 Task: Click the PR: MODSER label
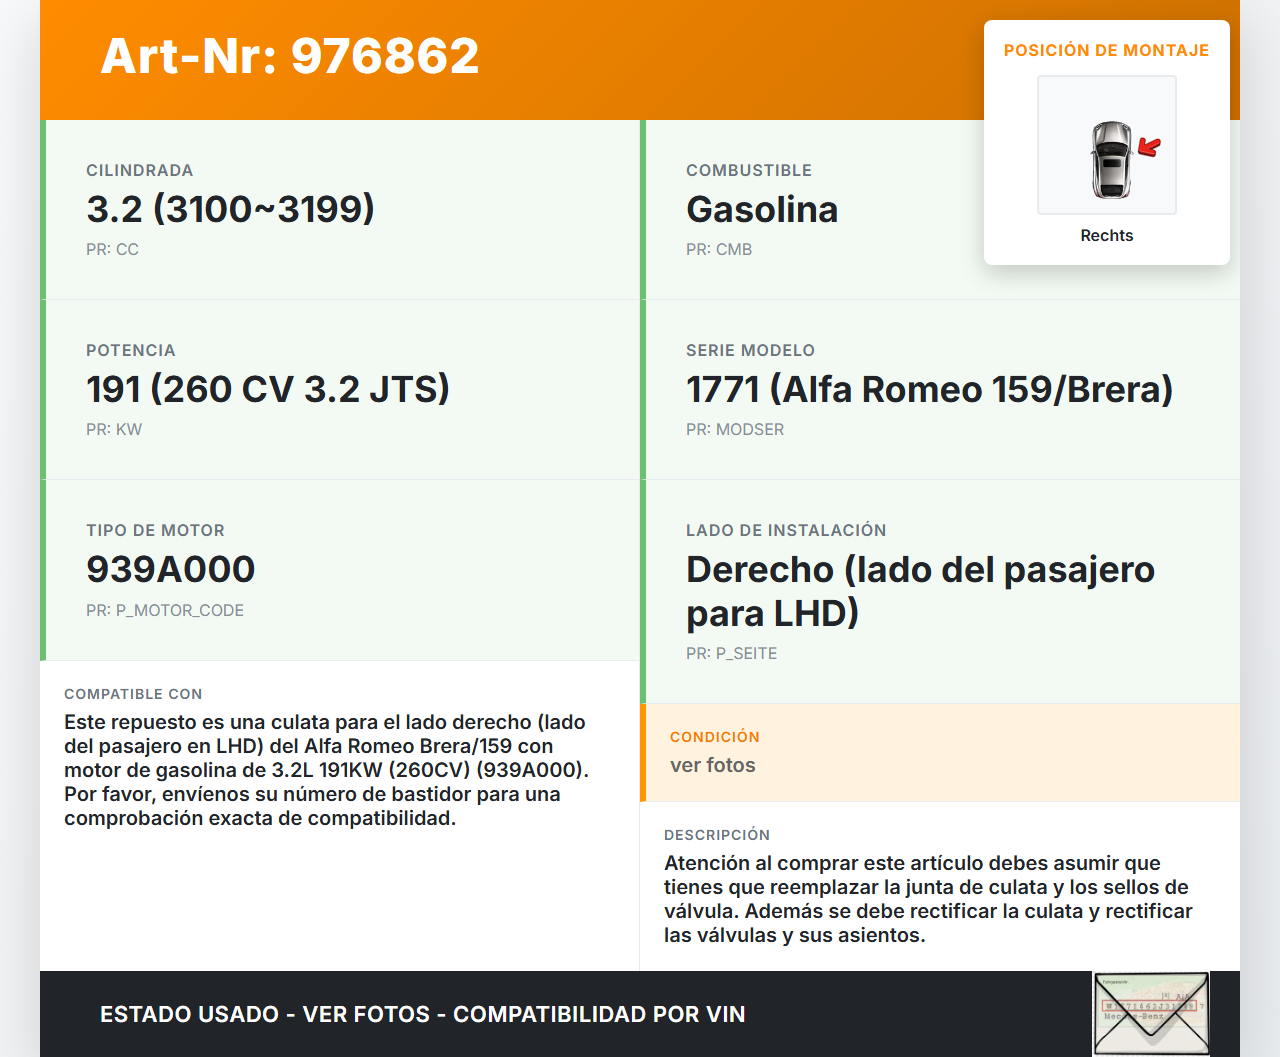tap(735, 429)
